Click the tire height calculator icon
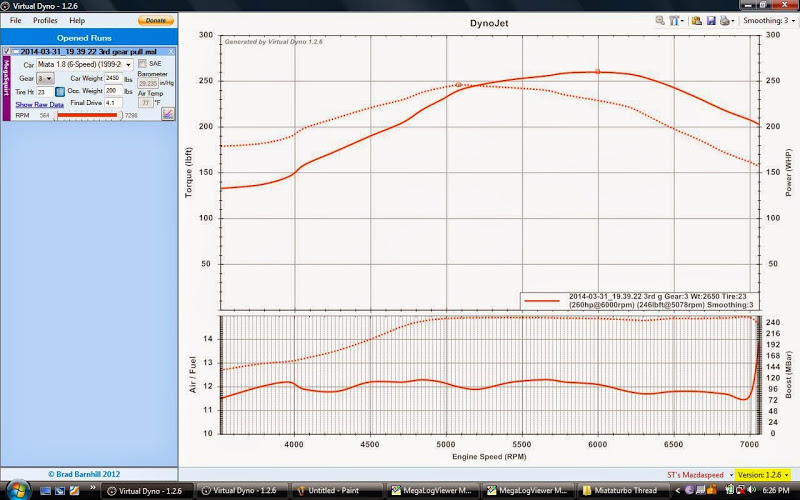 (x=60, y=91)
